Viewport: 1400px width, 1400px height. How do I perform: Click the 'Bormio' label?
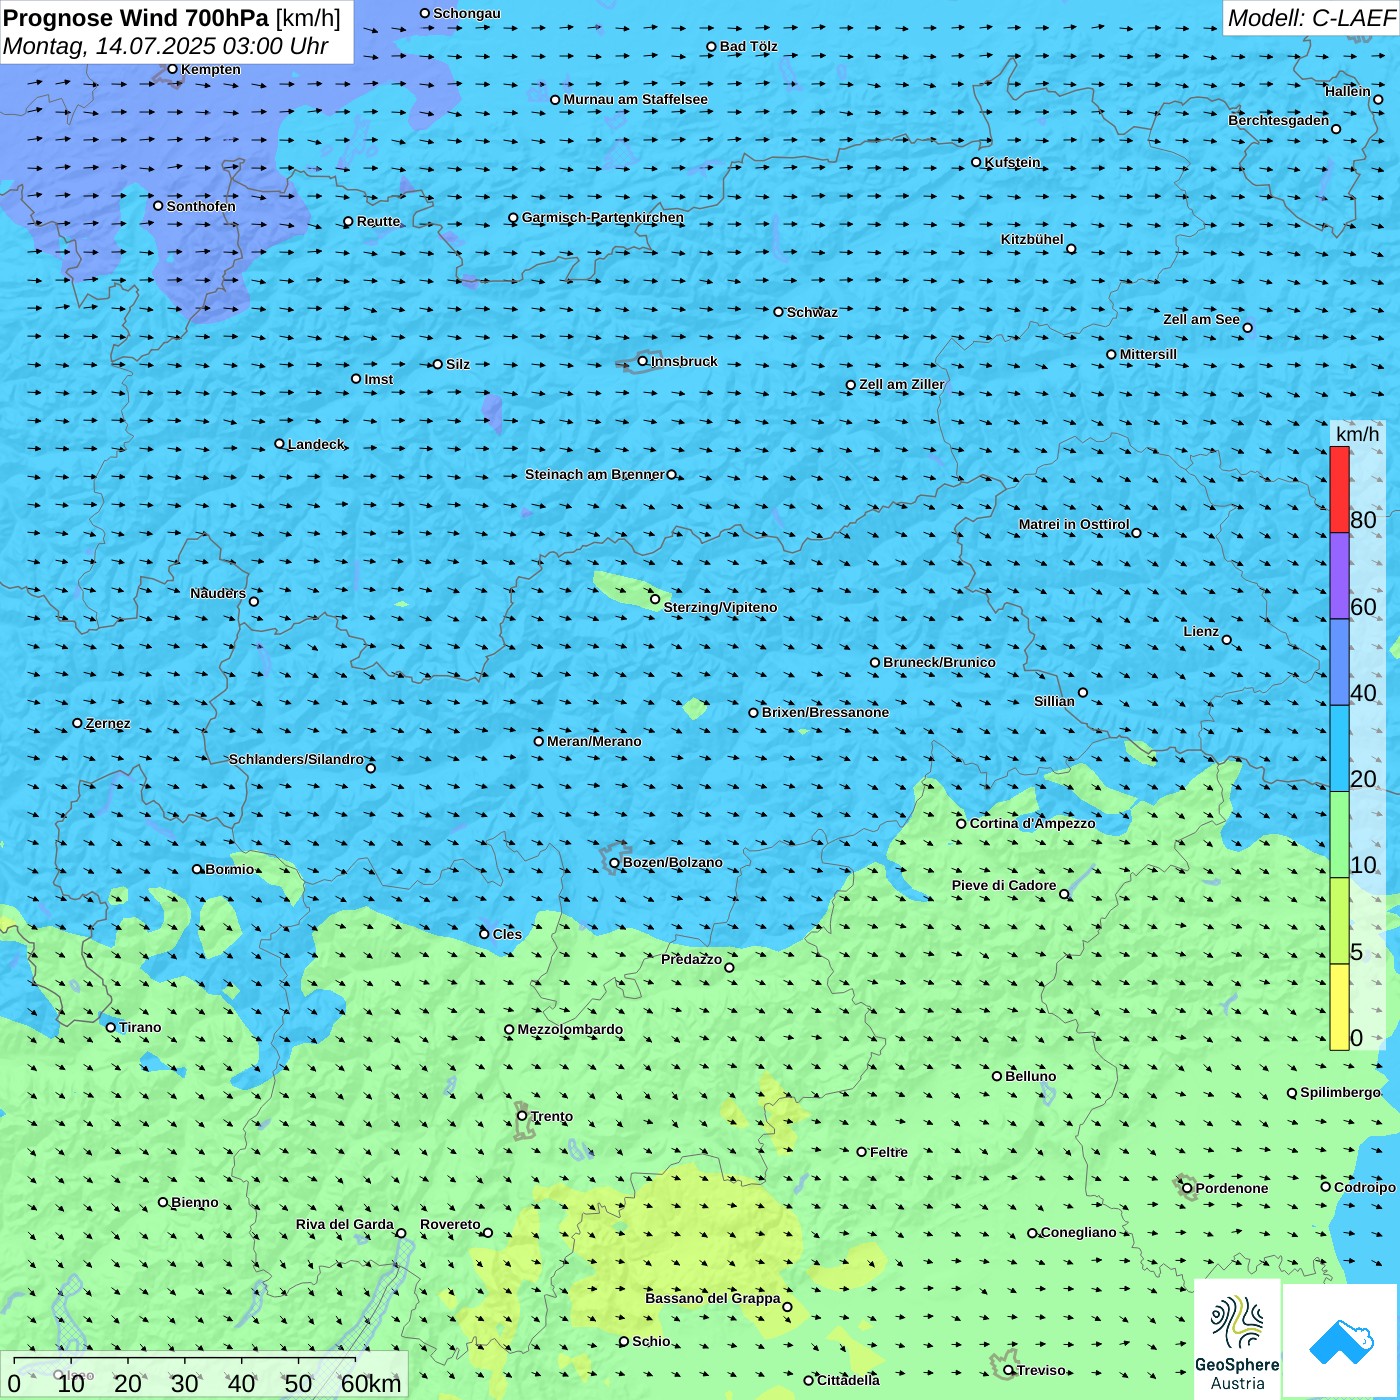[229, 869]
